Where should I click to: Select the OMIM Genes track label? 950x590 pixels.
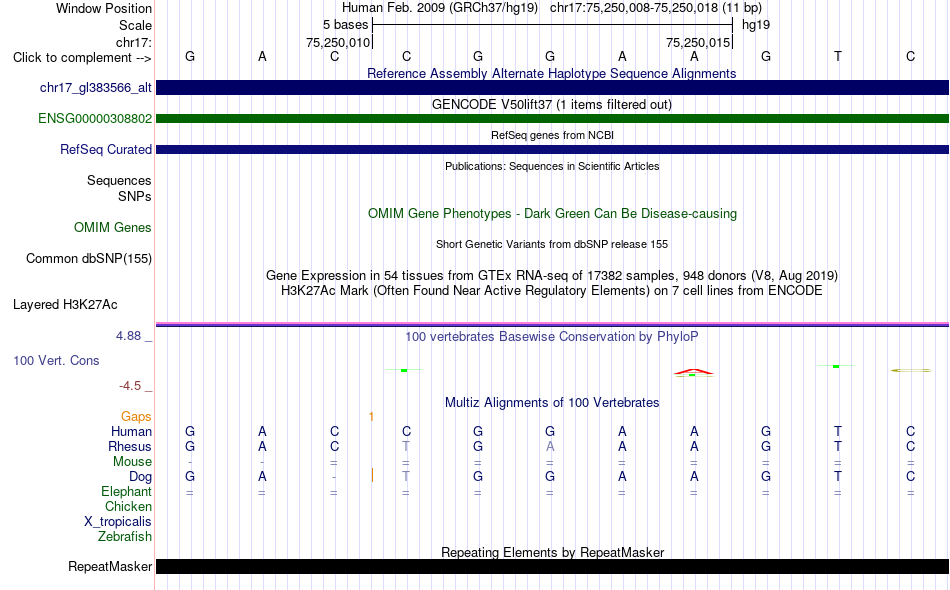(113, 227)
